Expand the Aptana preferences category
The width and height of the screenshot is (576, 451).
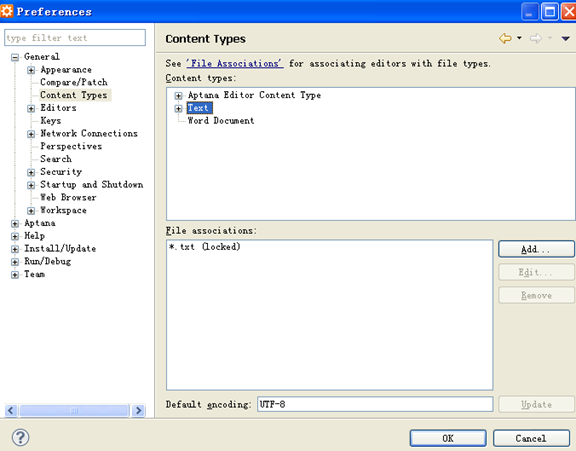[x=15, y=223]
